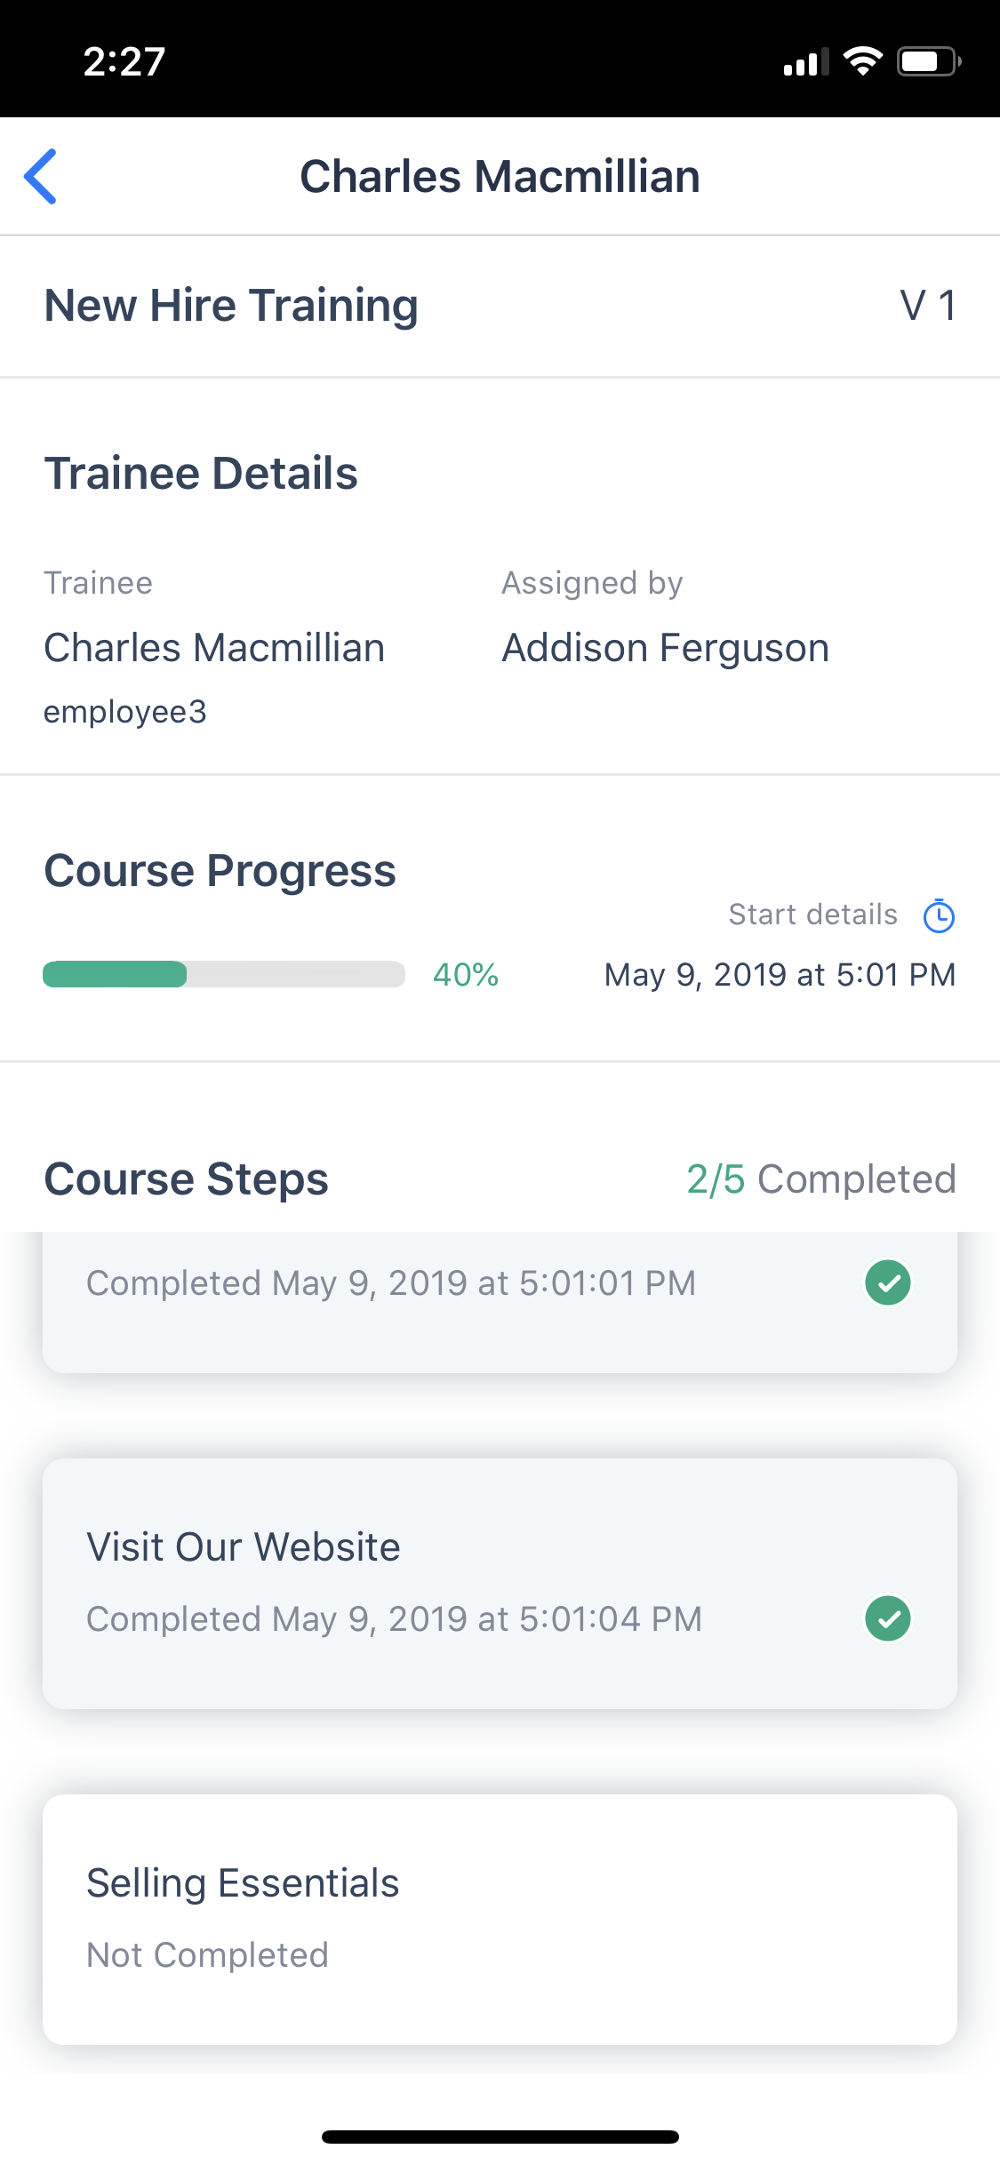Open the Selling Essentials step
This screenshot has height=2165, width=1000.
point(500,1918)
